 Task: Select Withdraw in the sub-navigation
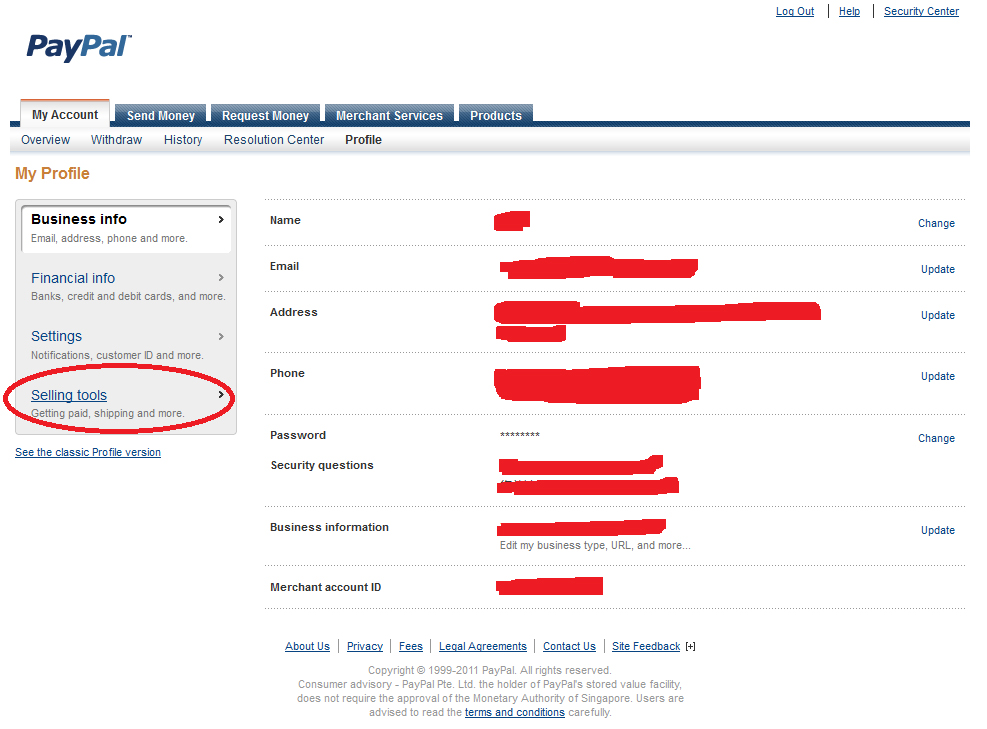(116, 140)
